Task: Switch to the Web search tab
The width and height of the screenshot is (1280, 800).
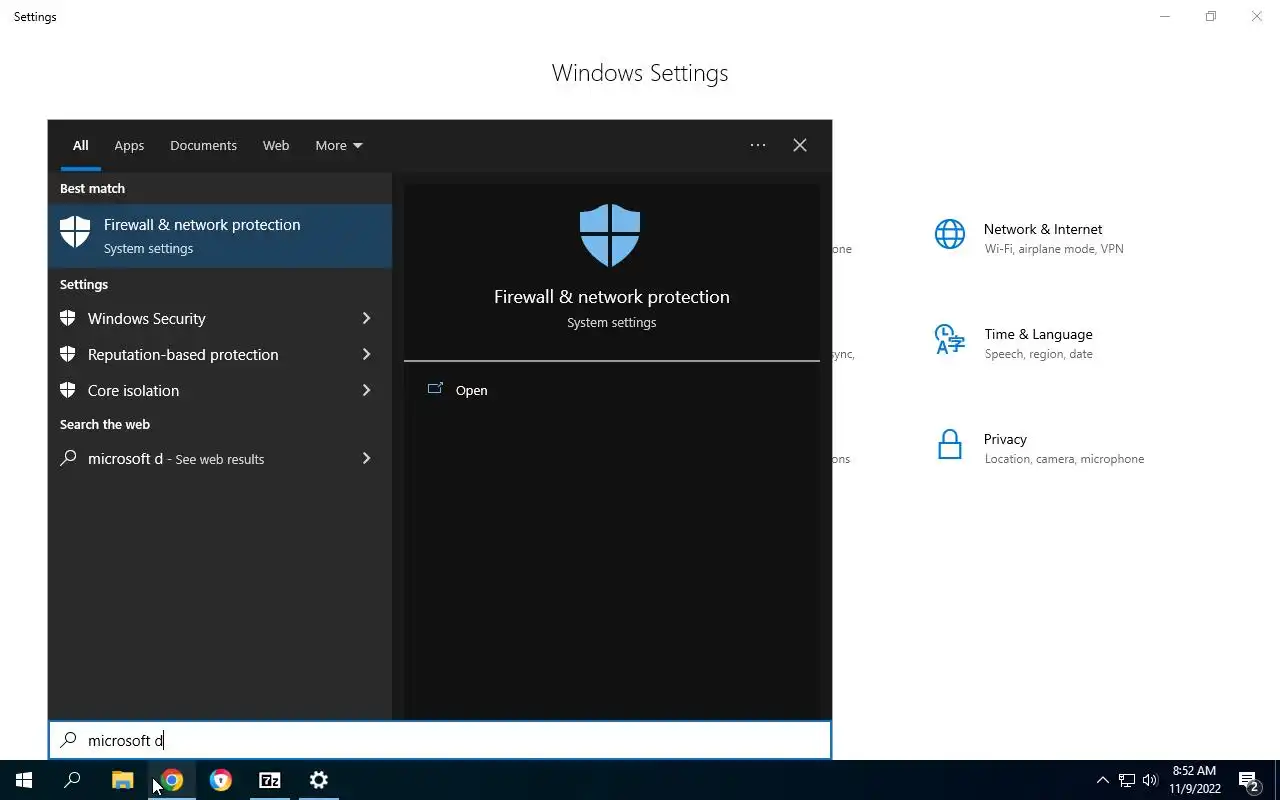Action: coord(276,145)
